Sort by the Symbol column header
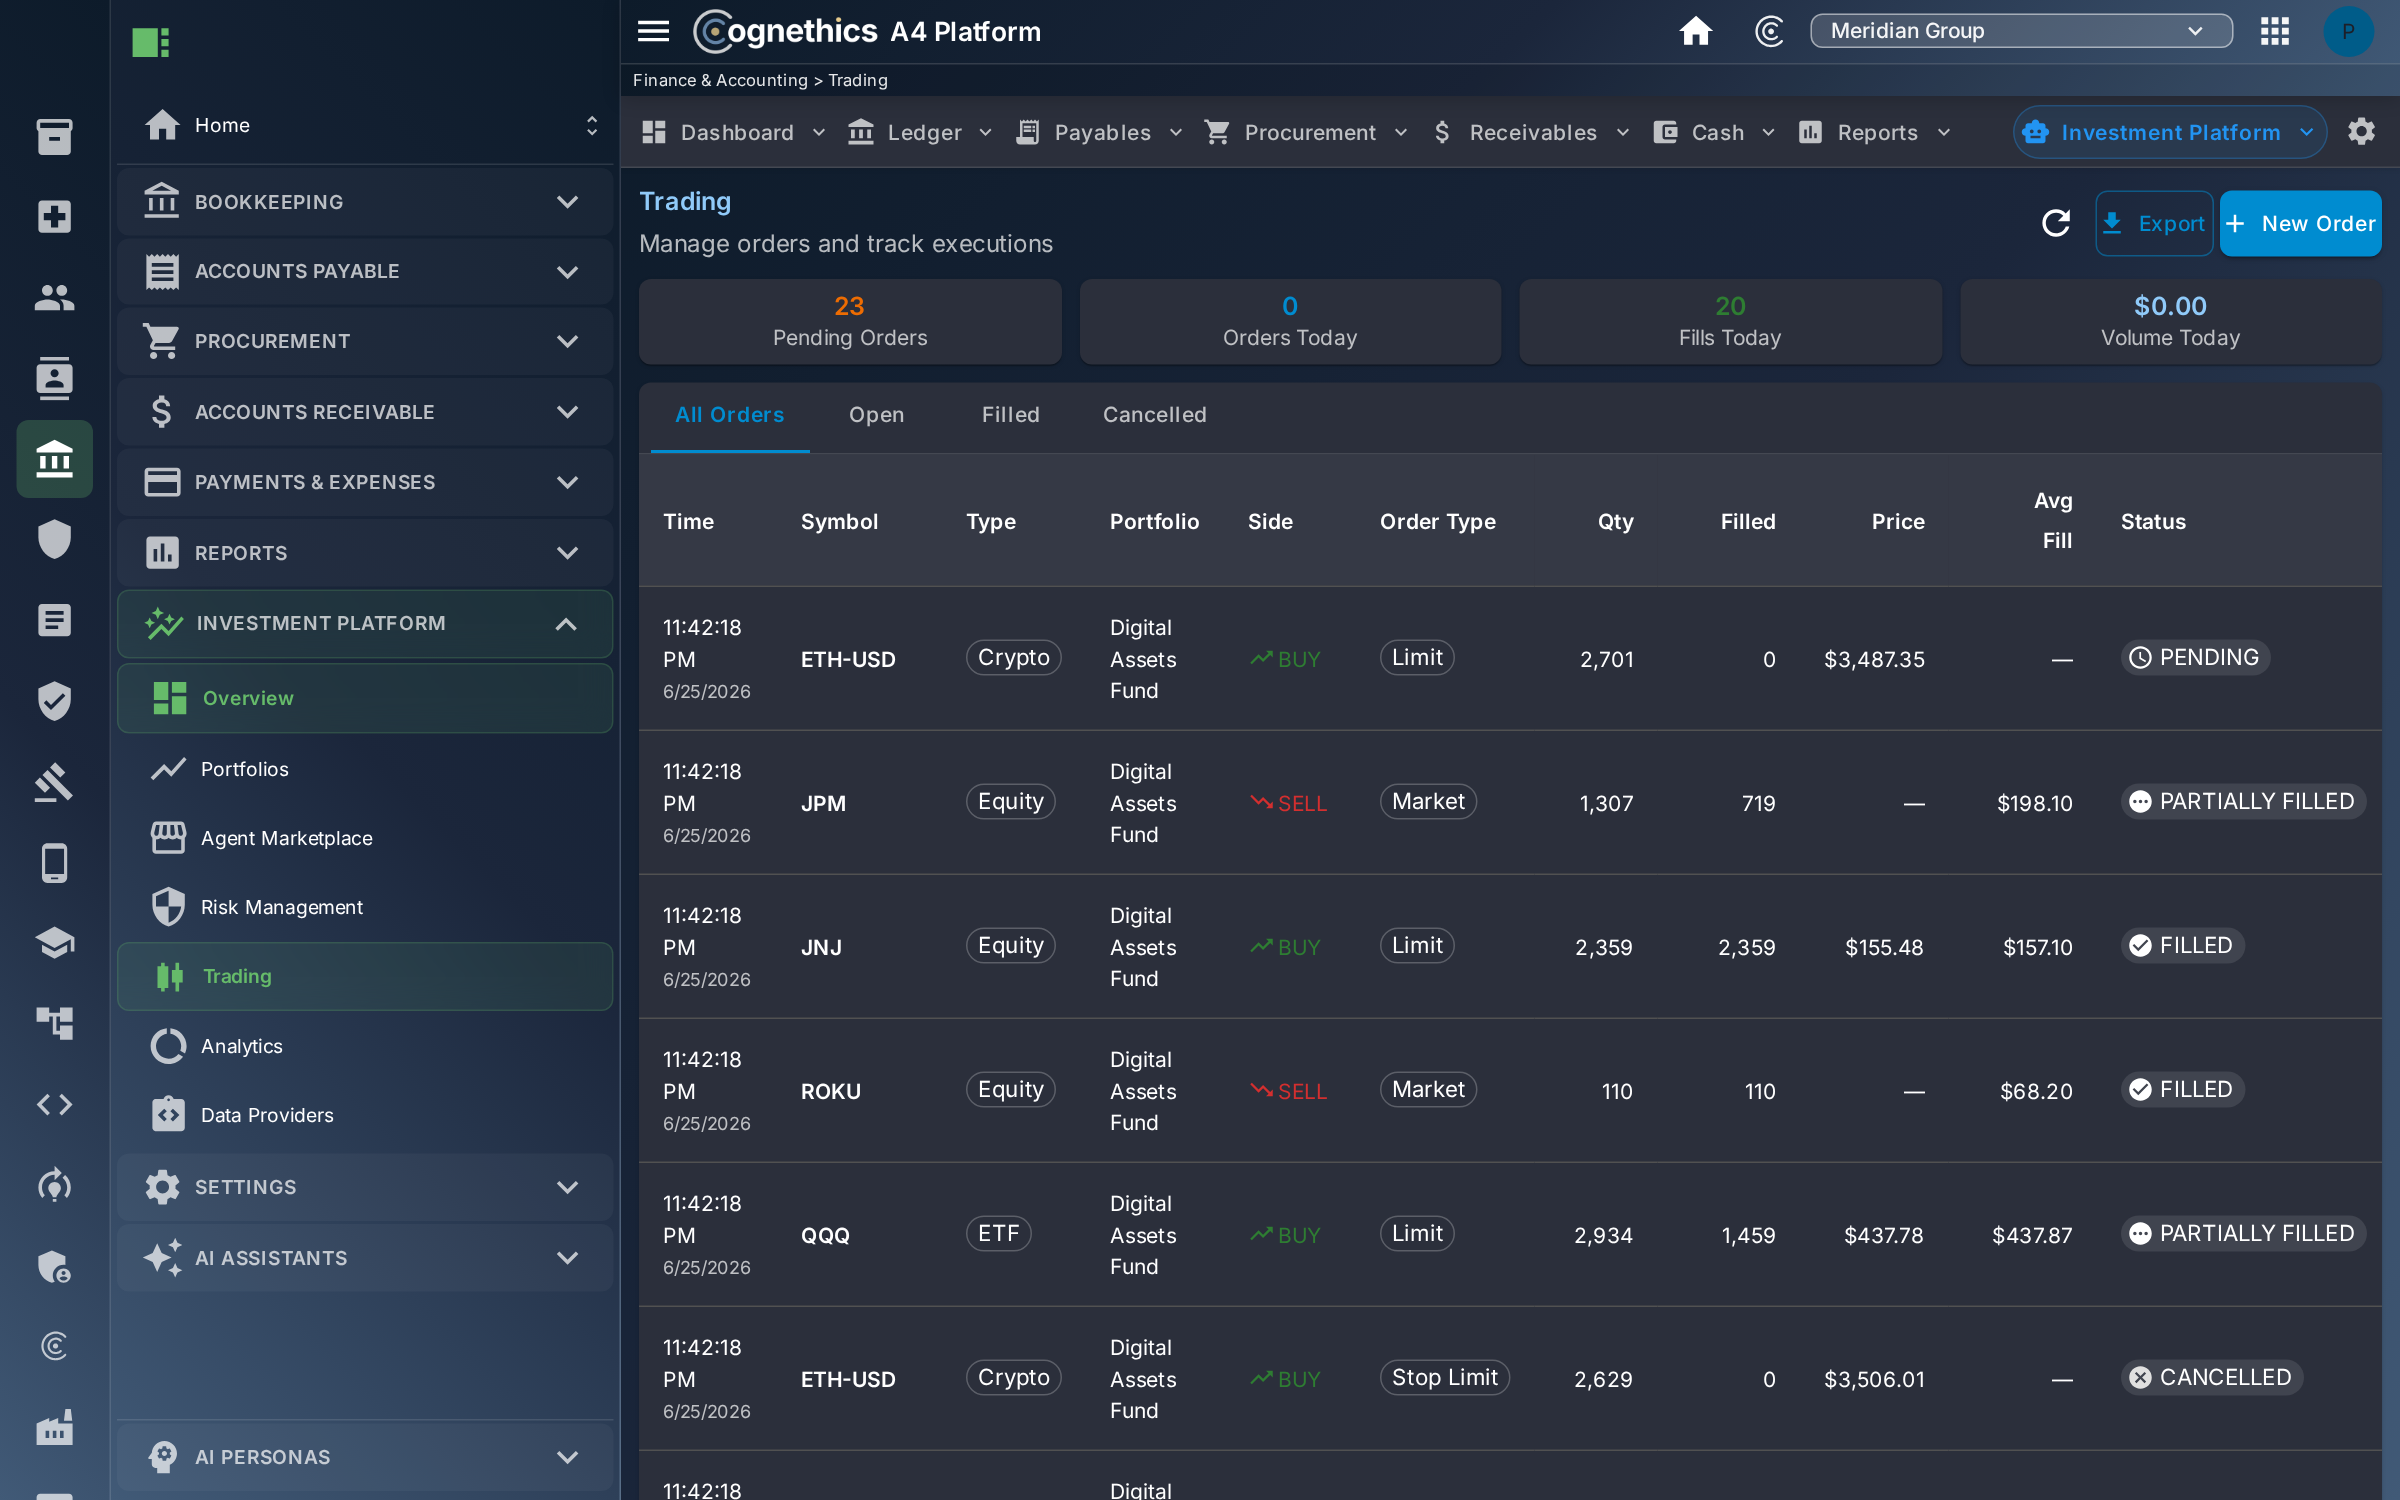Viewport: 2400px width, 1500px height. pos(839,521)
